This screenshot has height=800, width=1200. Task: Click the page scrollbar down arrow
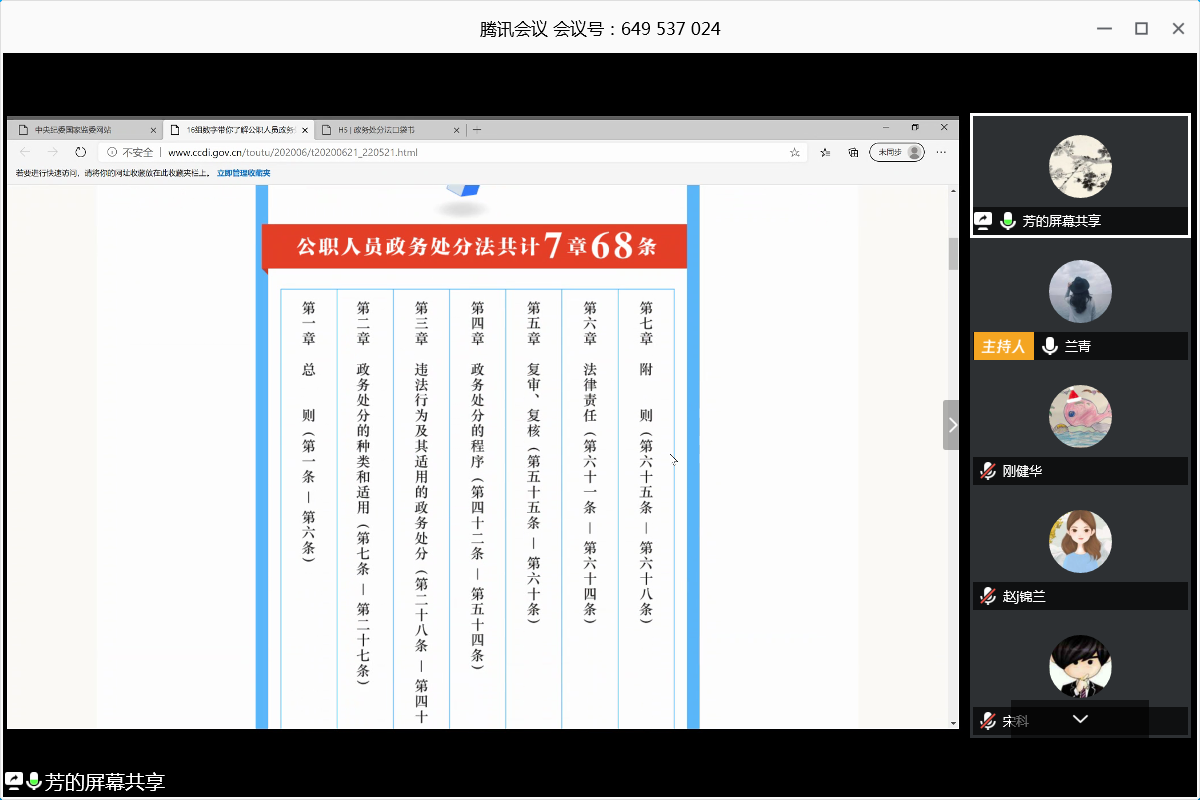(953, 721)
